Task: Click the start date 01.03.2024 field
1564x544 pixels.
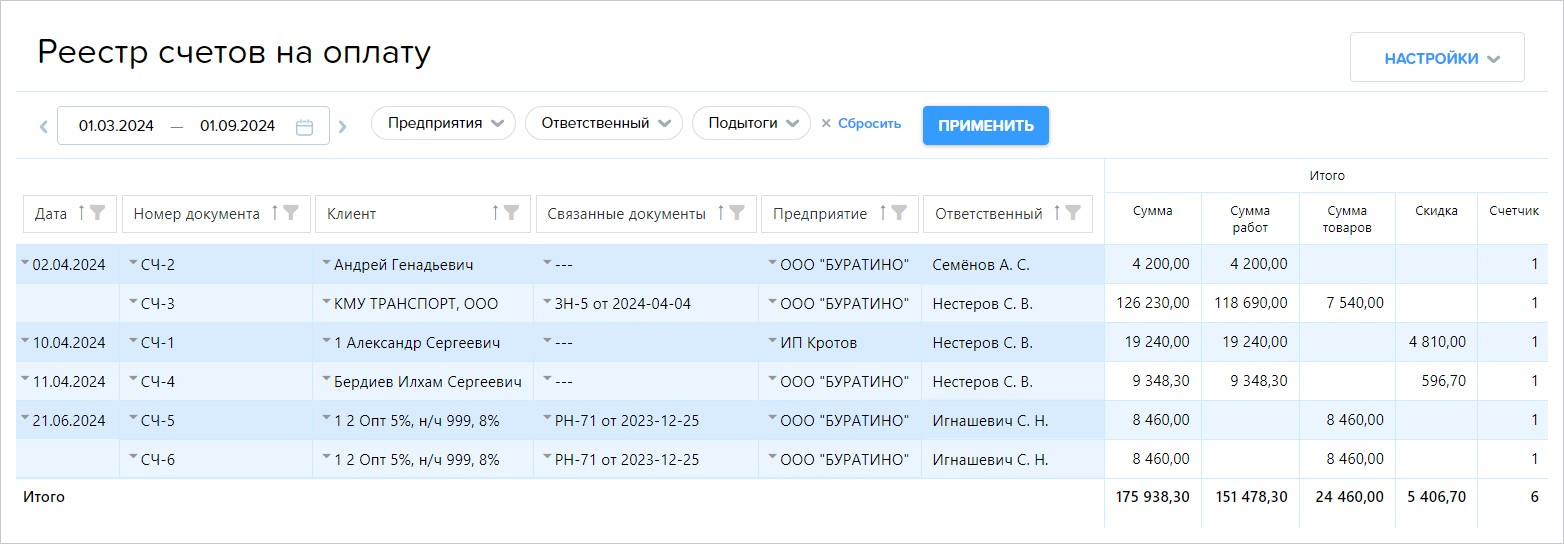Action: click(116, 126)
